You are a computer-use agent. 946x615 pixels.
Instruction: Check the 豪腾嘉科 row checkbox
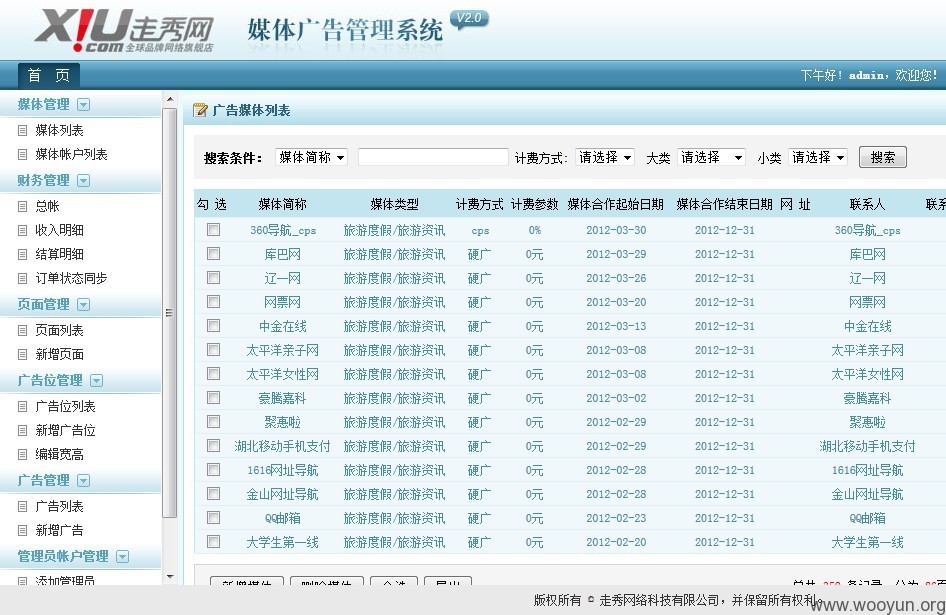(x=213, y=398)
